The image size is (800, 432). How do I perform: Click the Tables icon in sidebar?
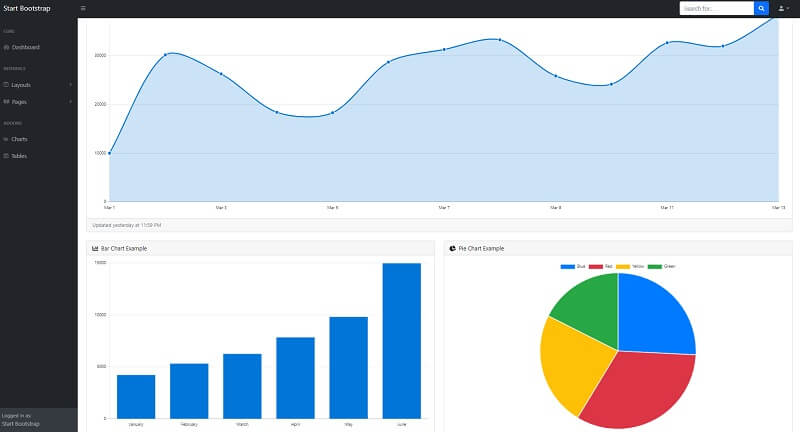pyautogui.click(x=6, y=156)
